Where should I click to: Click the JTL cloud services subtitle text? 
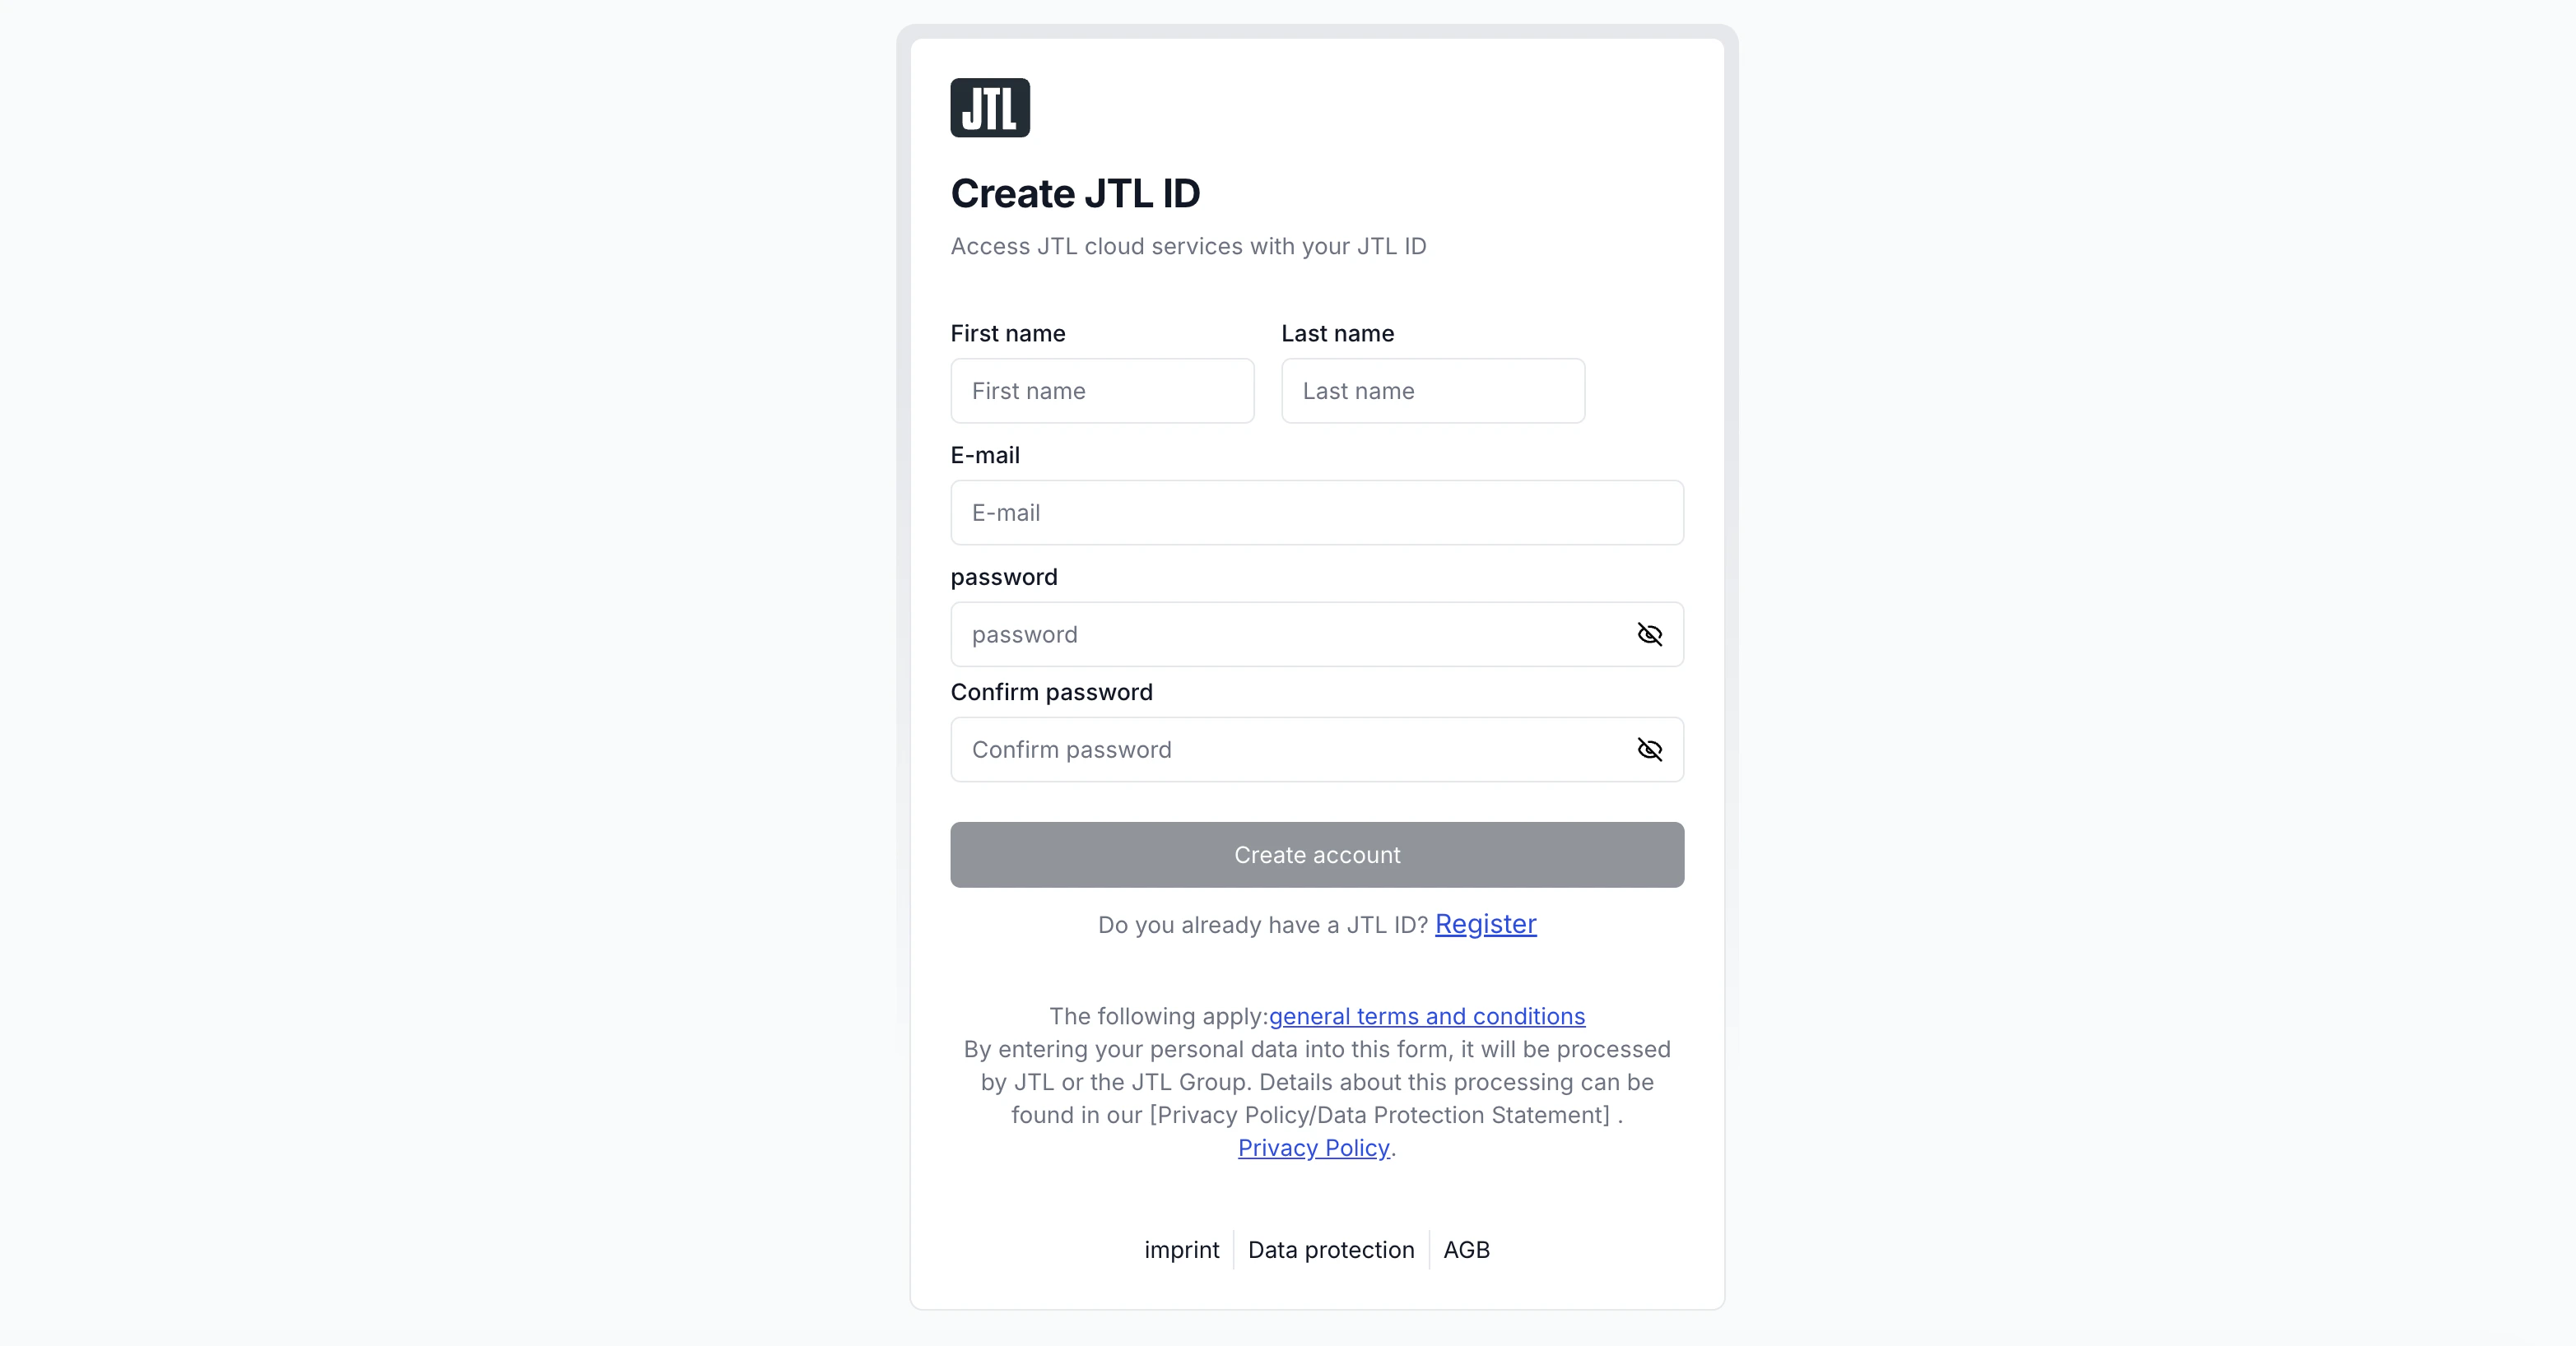click(x=1188, y=247)
